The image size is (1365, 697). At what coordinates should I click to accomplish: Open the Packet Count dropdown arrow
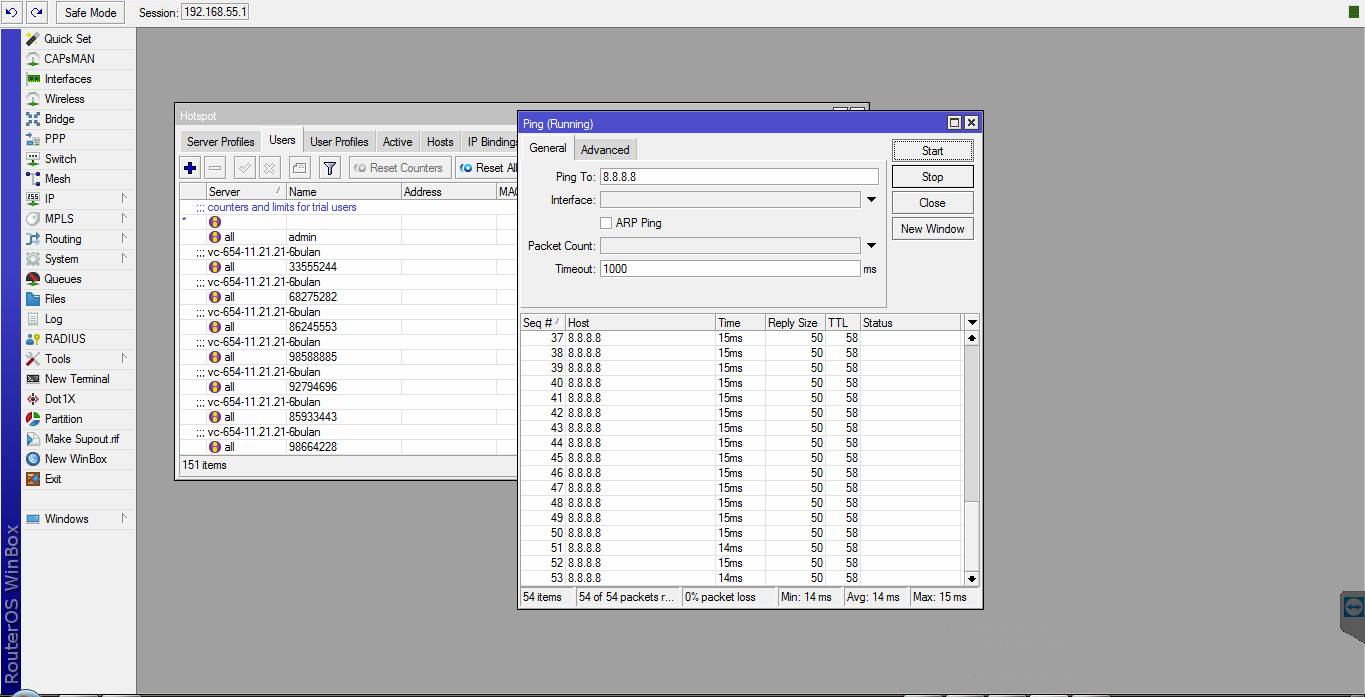click(x=871, y=246)
